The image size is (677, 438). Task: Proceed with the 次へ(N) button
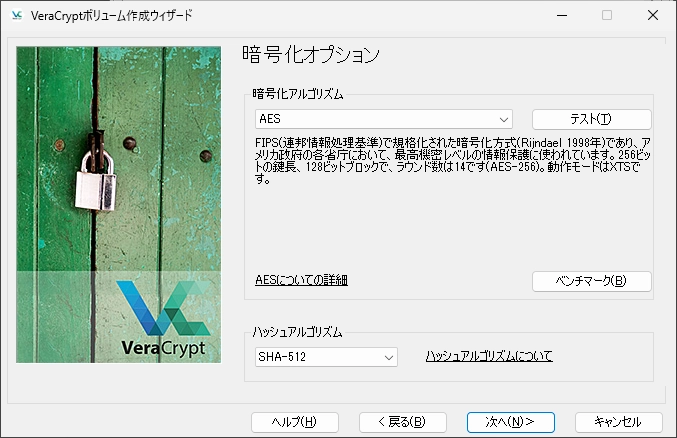510,422
